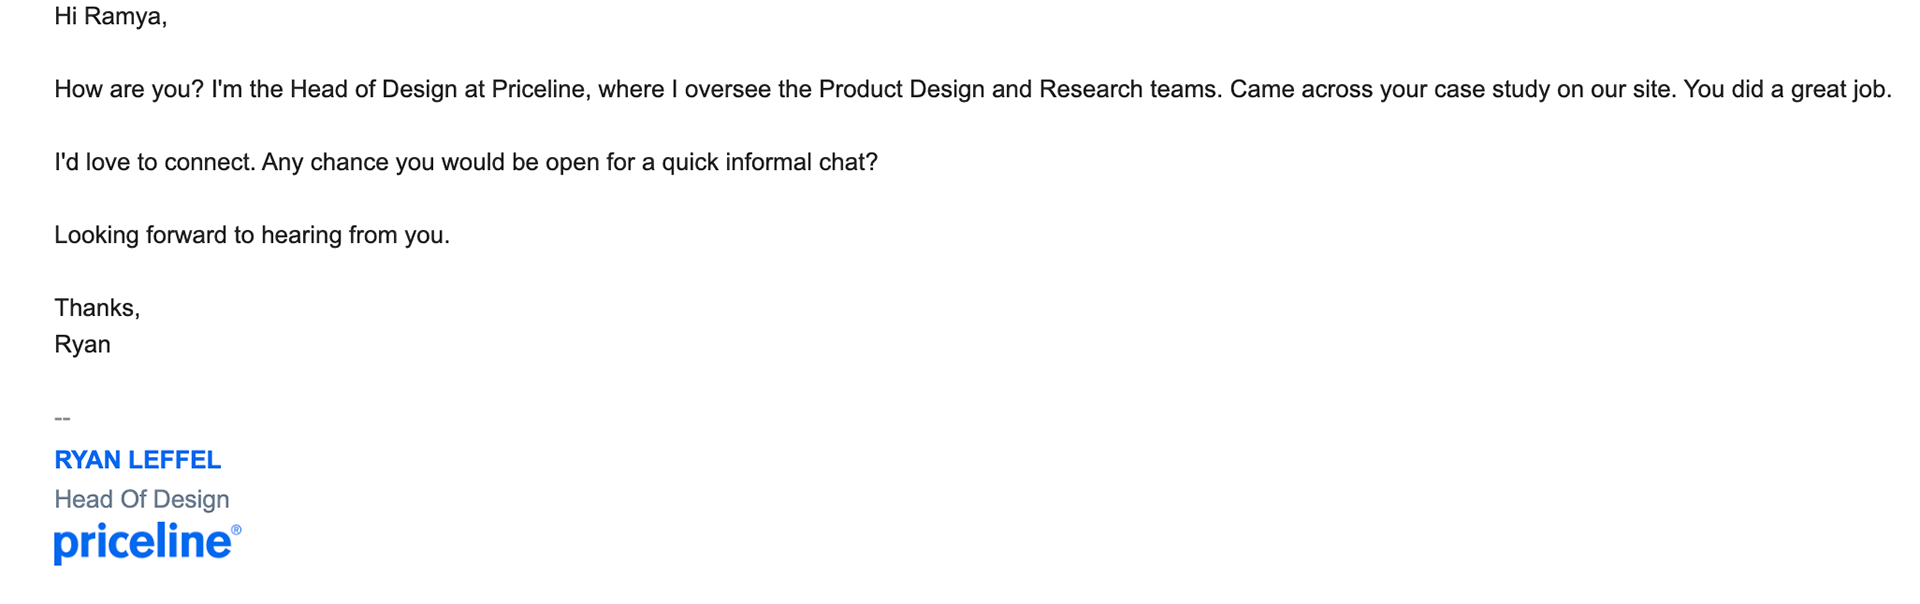Image resolution: width=1920 pixels, height=604 pixels.
Task: Click the phrase quick informal chat
Action: click(x=769, y=162)
